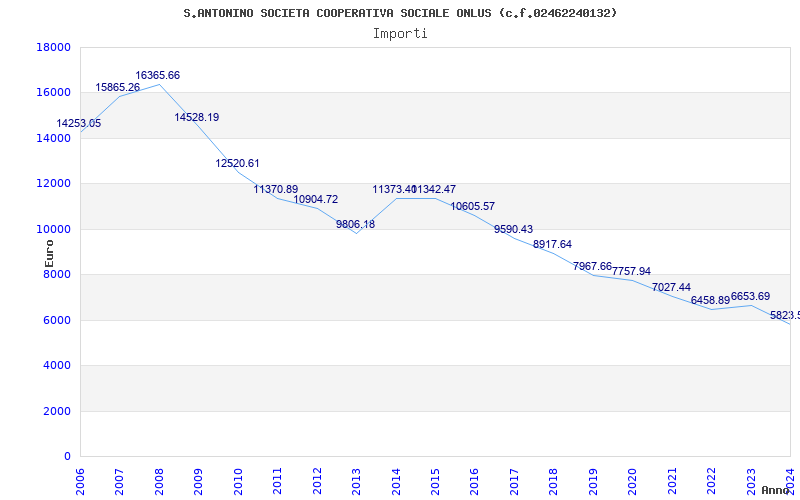Click the x-axis year label 2019
800x500 pixels.
(x=593, y=480)
